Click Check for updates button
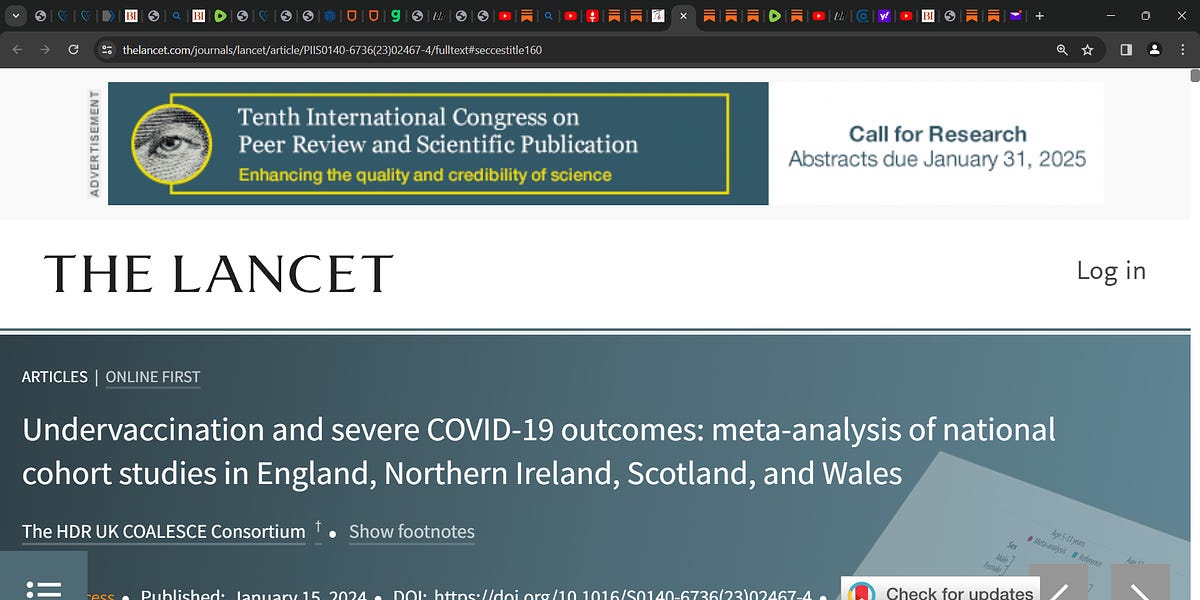 tap(941, 590)
